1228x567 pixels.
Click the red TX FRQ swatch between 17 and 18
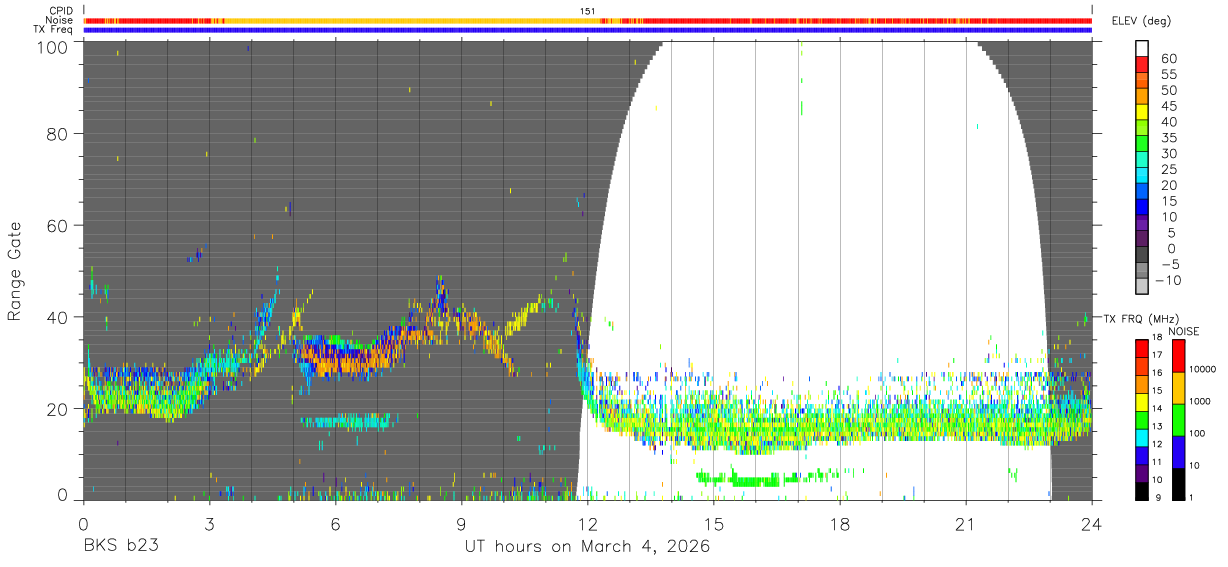(x=1143, y=349)
